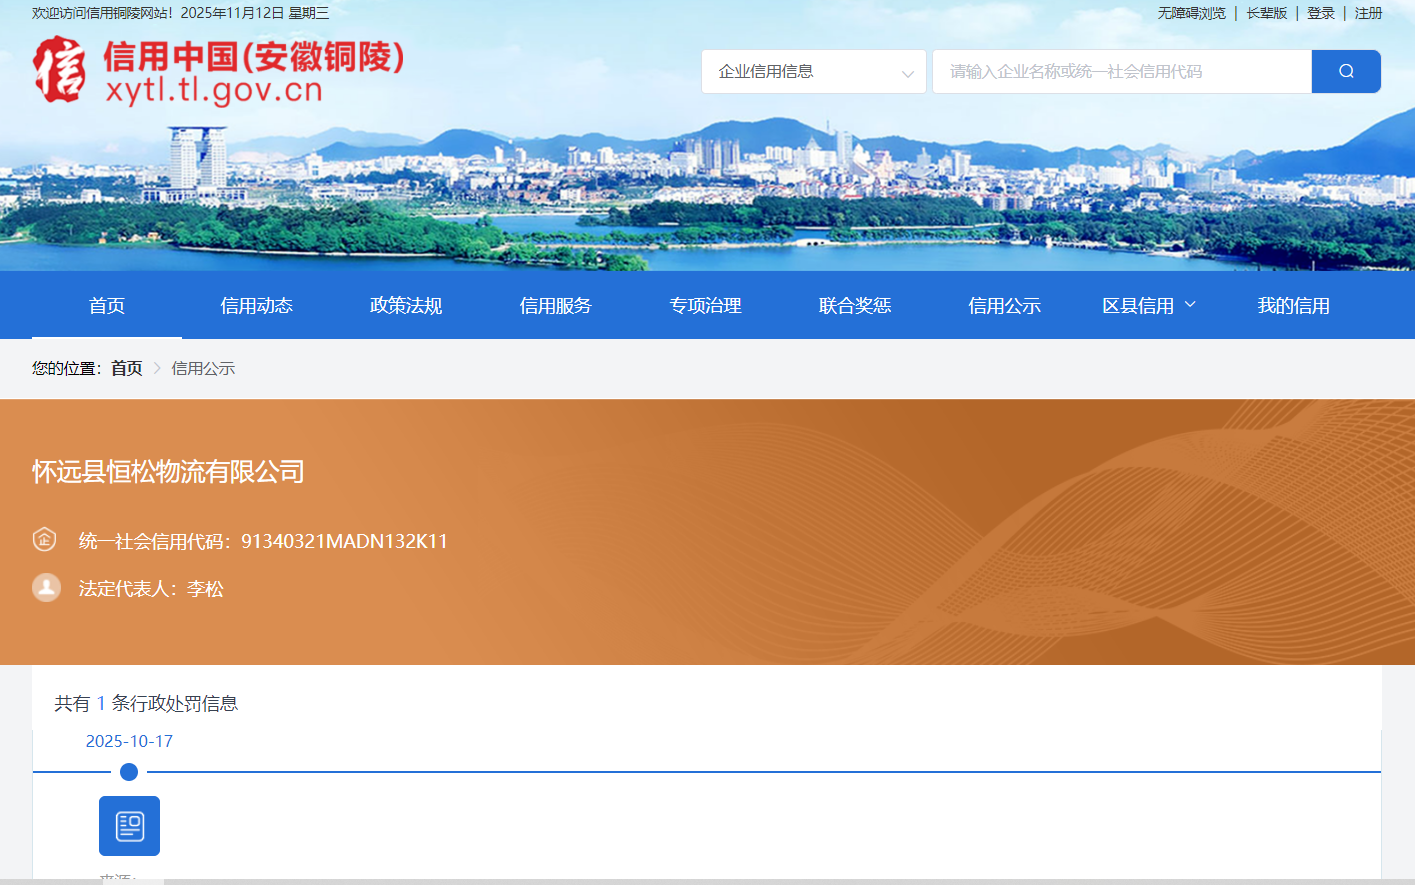1415x885 pixels.
Task: Open the 我的信用 navigation item
Action: [x=1294, y=306]
